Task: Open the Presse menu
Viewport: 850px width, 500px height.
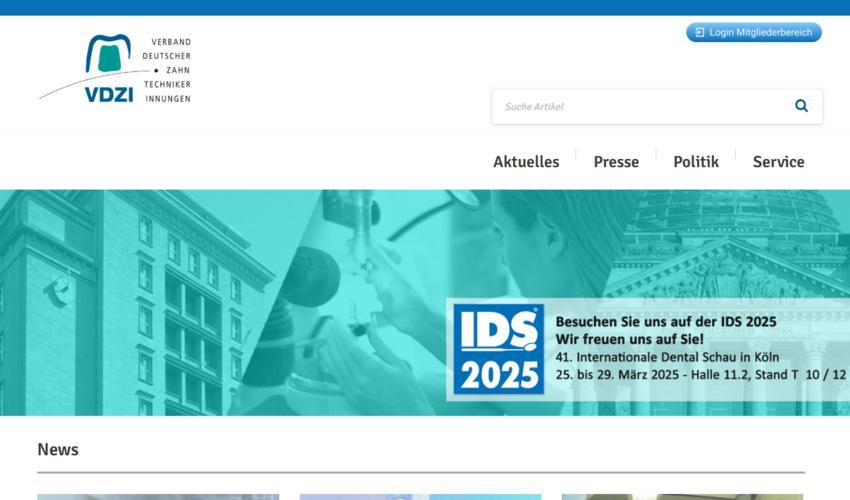Action: (616, 162)
